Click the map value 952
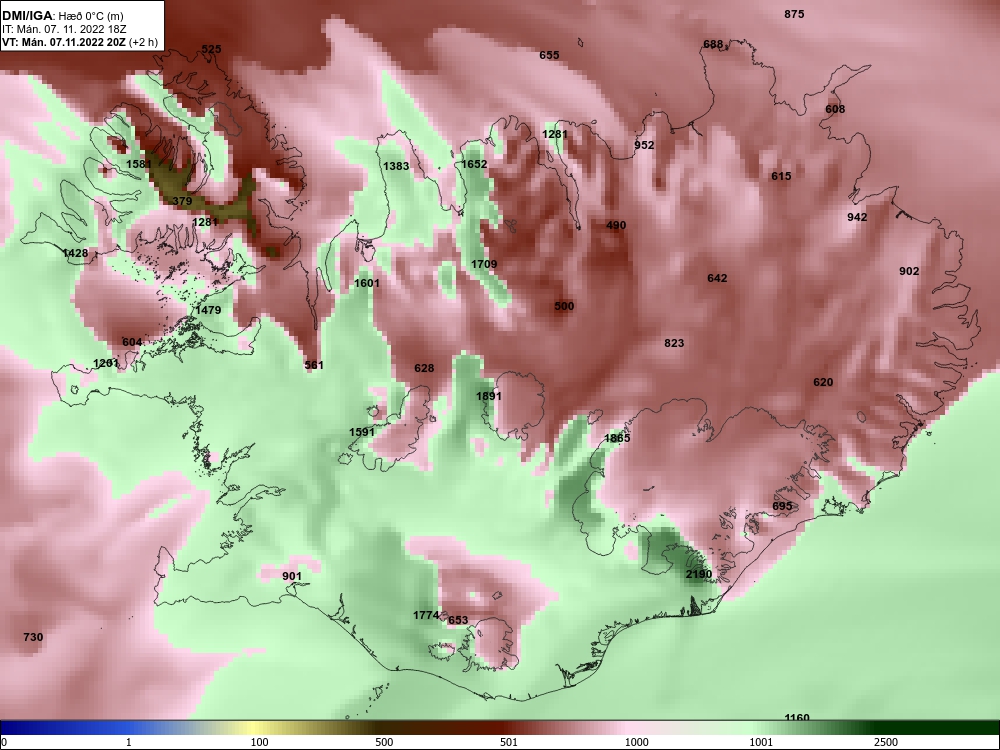The height and width of the screenshot is (750, 1000). click(644, 145)
